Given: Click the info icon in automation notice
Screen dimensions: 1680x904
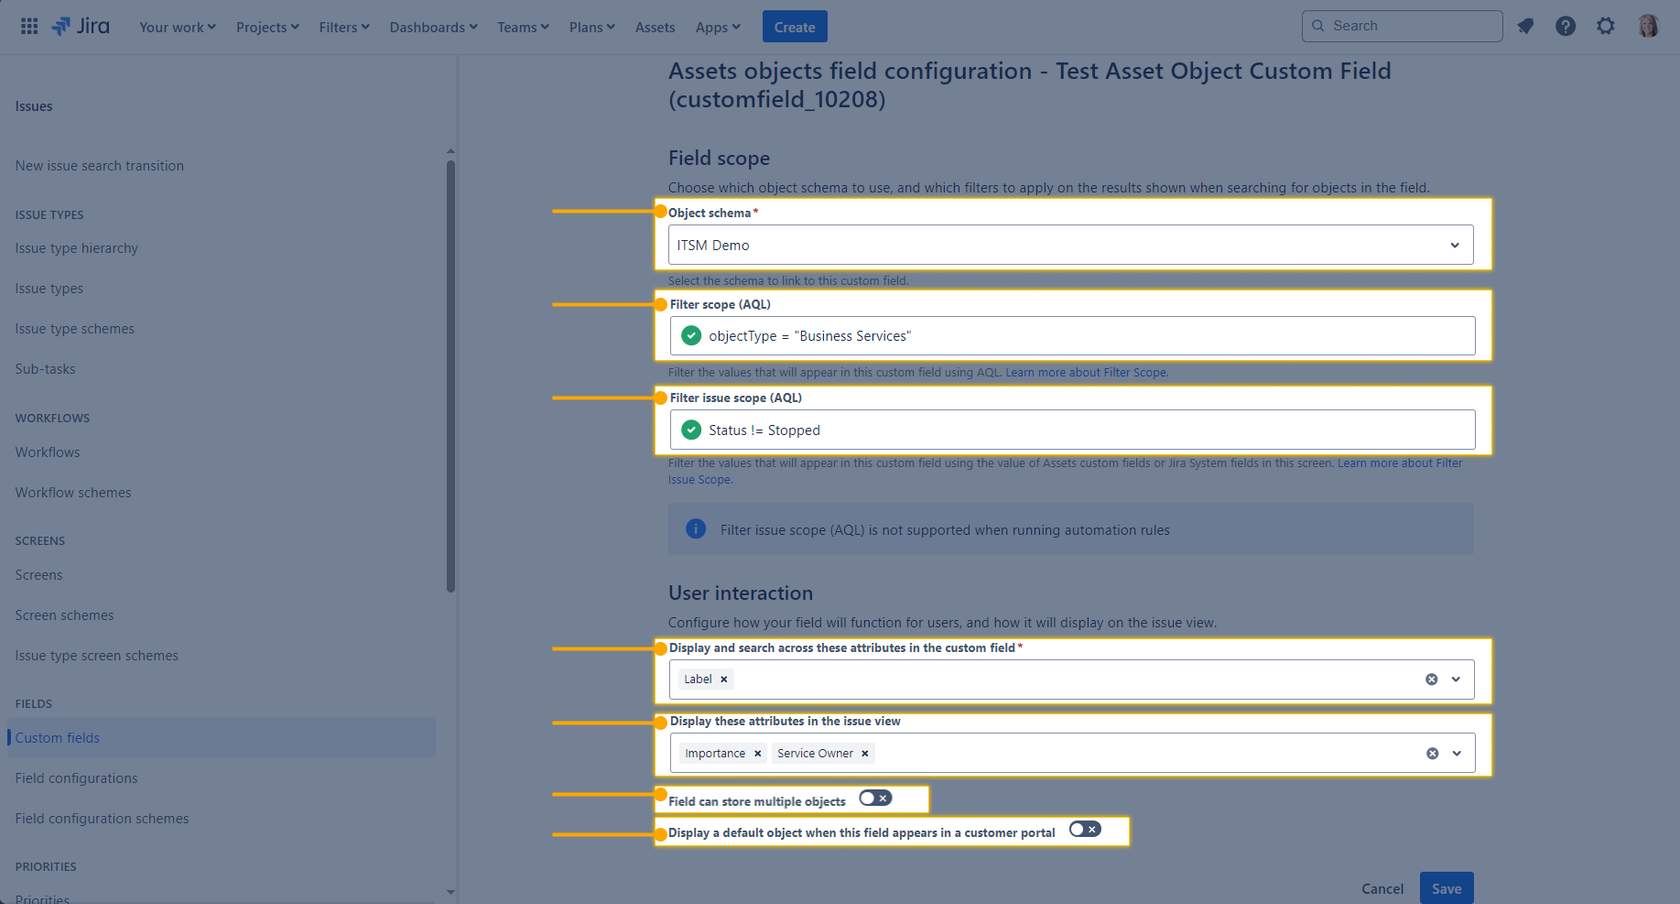Looking at the screenshot, I should (696, 529).
